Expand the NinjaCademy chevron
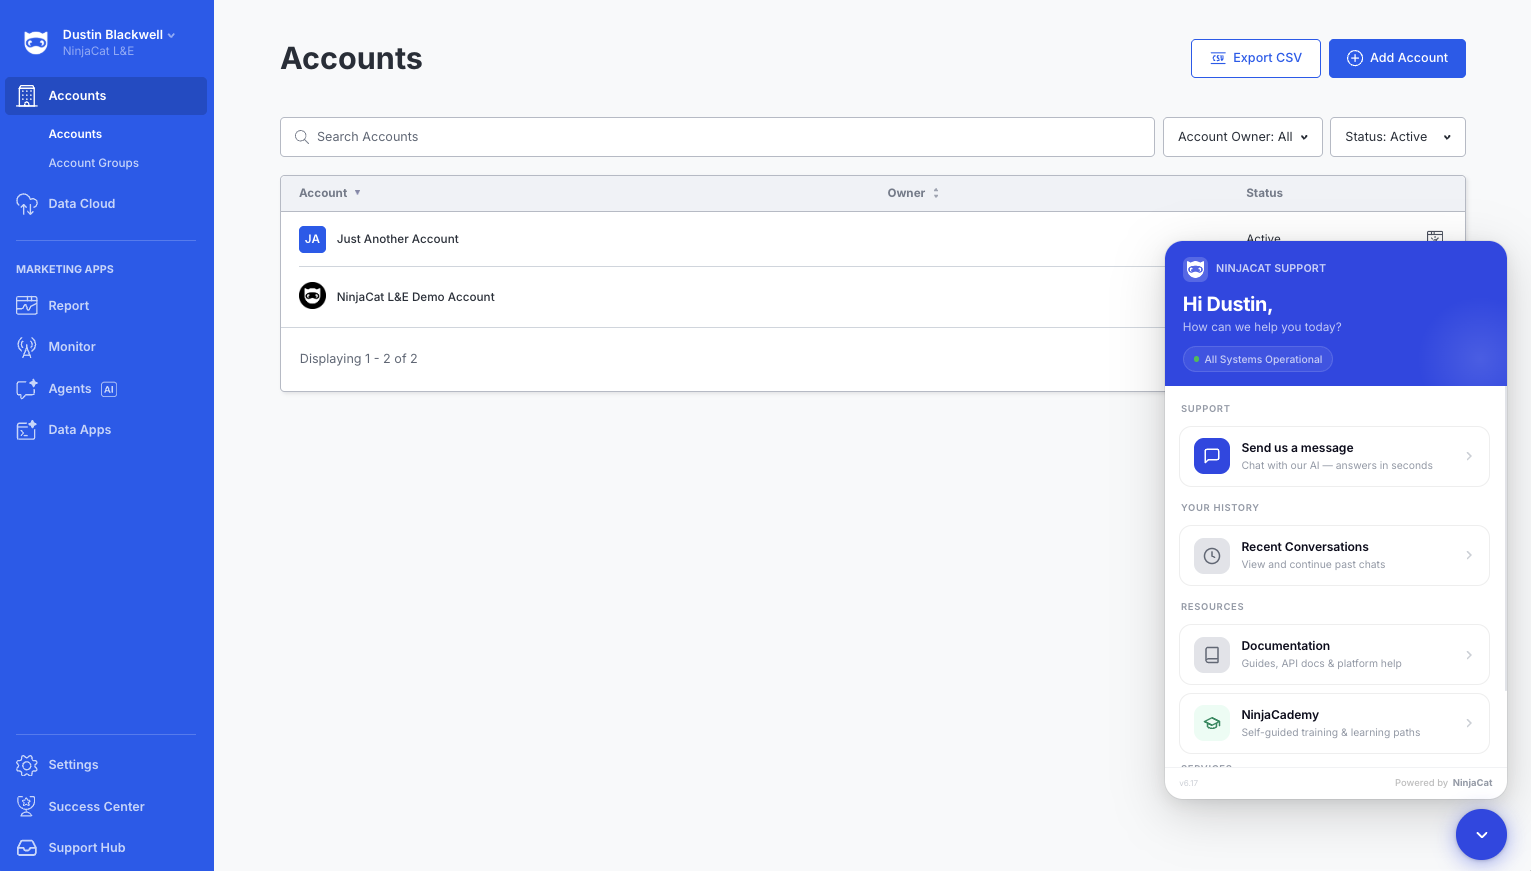1531x871 pixels. pos(1469,723)
